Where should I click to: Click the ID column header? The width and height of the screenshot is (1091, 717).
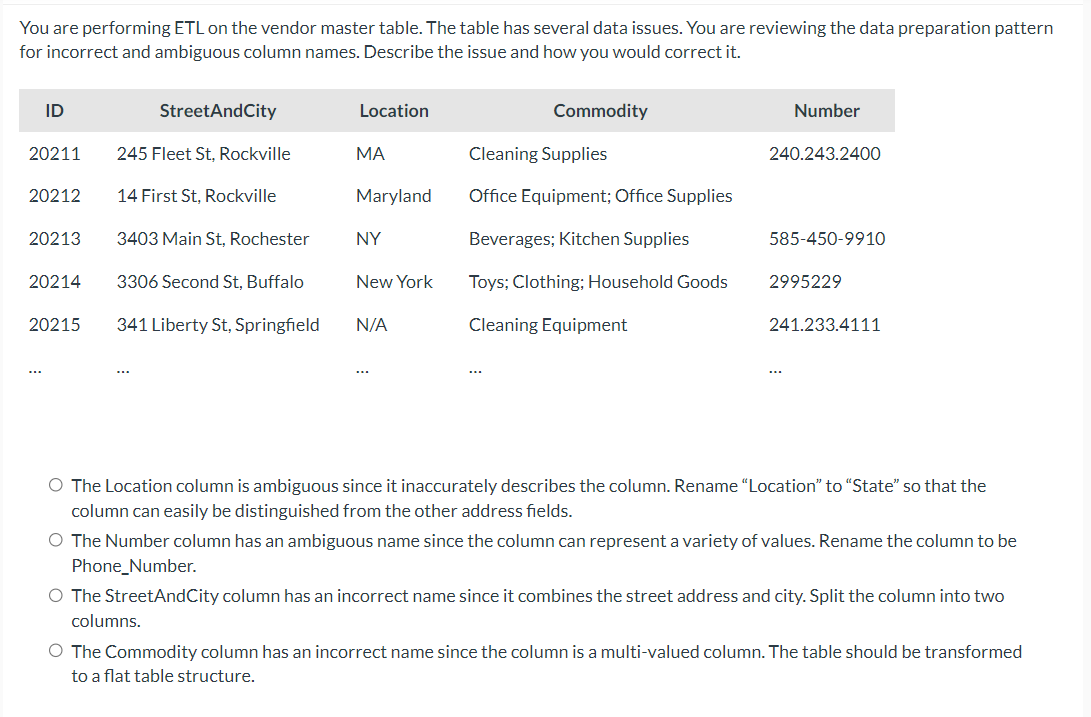tap(54, 110)
